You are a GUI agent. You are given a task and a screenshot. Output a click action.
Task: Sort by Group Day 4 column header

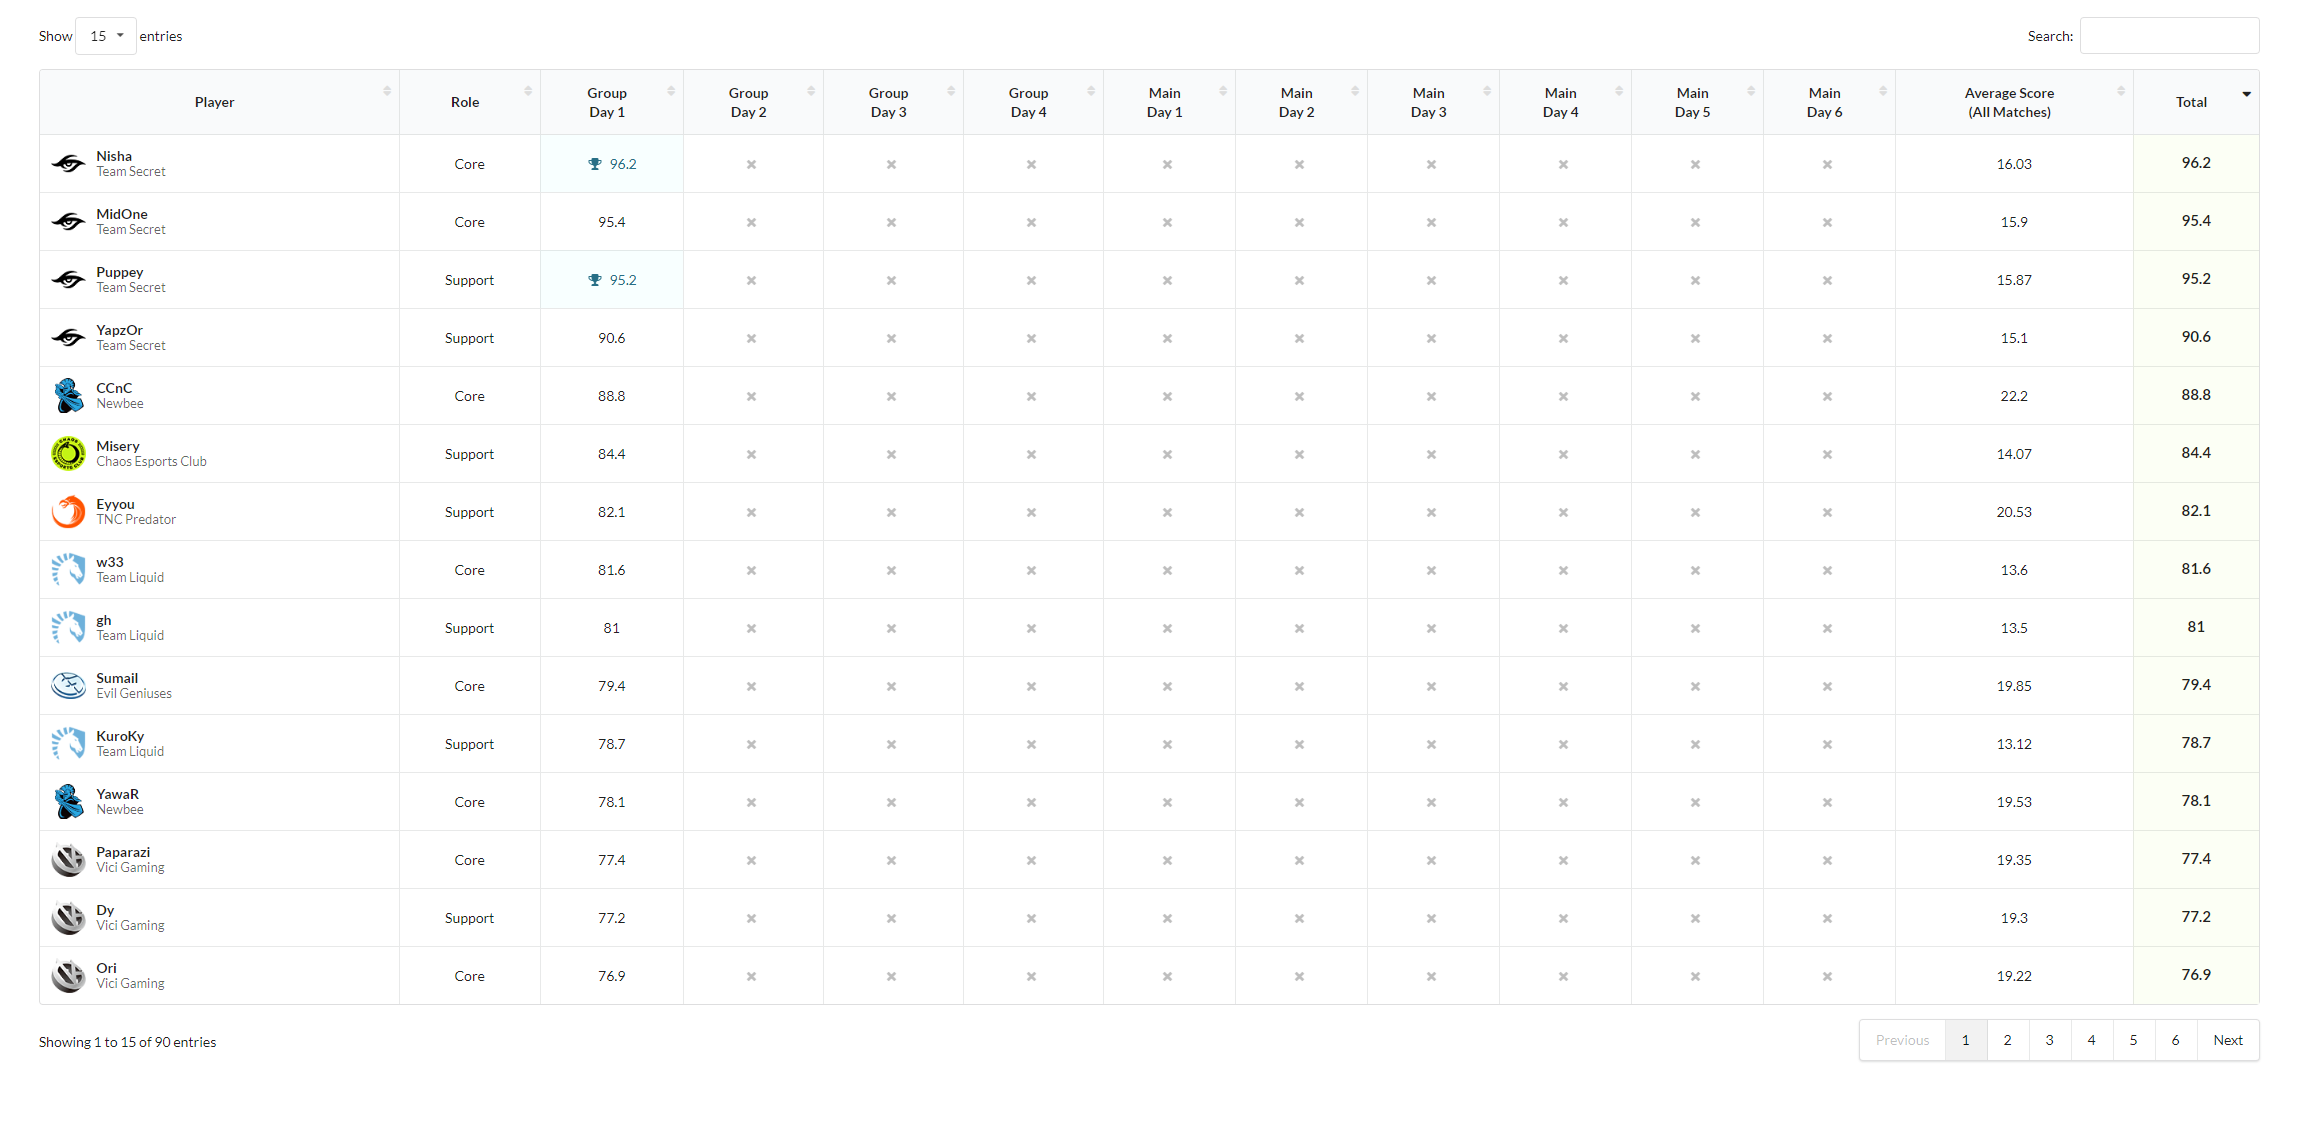pos(1033,102)
